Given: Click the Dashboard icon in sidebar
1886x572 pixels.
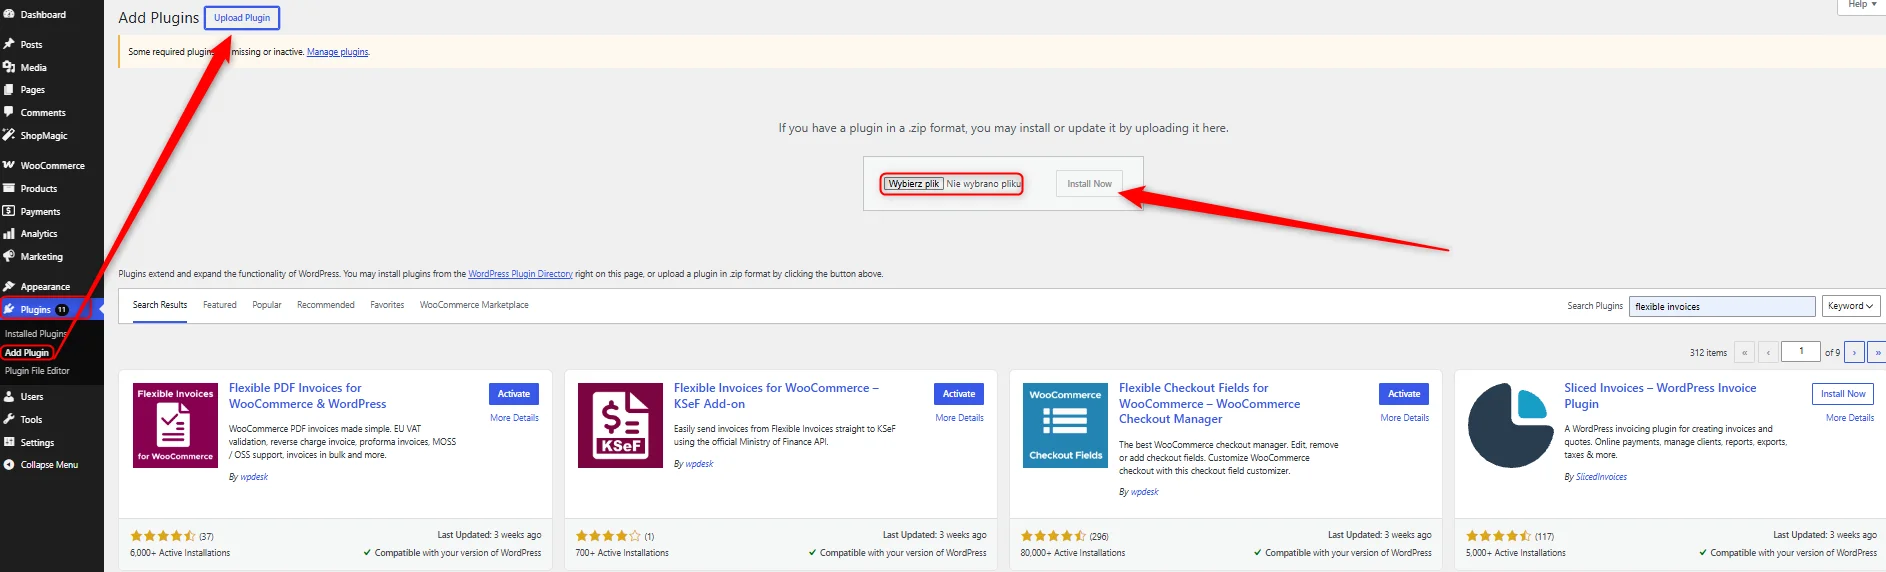Looking at the screenshot, I should pos(9,14).
